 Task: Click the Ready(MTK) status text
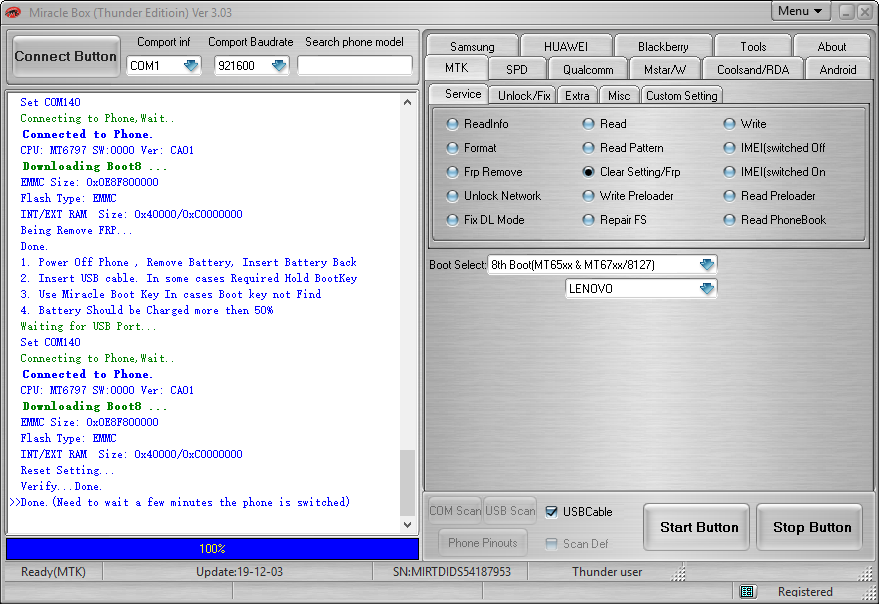(53, 571)
